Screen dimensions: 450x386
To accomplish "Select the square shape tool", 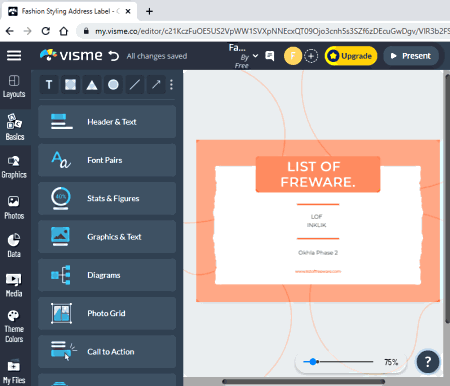I will [x=70, y=85].
